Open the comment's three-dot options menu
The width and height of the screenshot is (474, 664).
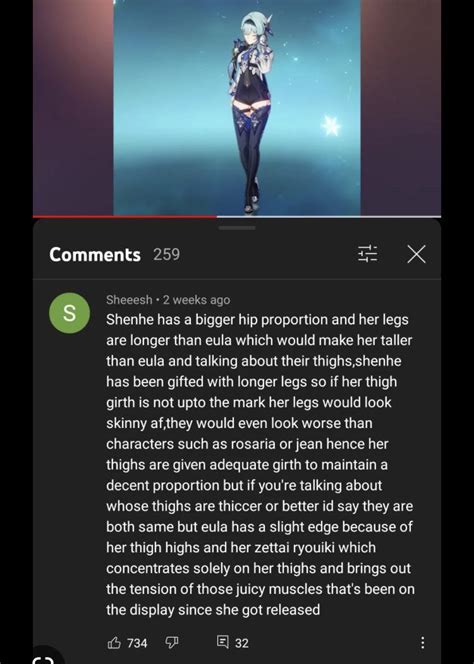coord(422,643)
